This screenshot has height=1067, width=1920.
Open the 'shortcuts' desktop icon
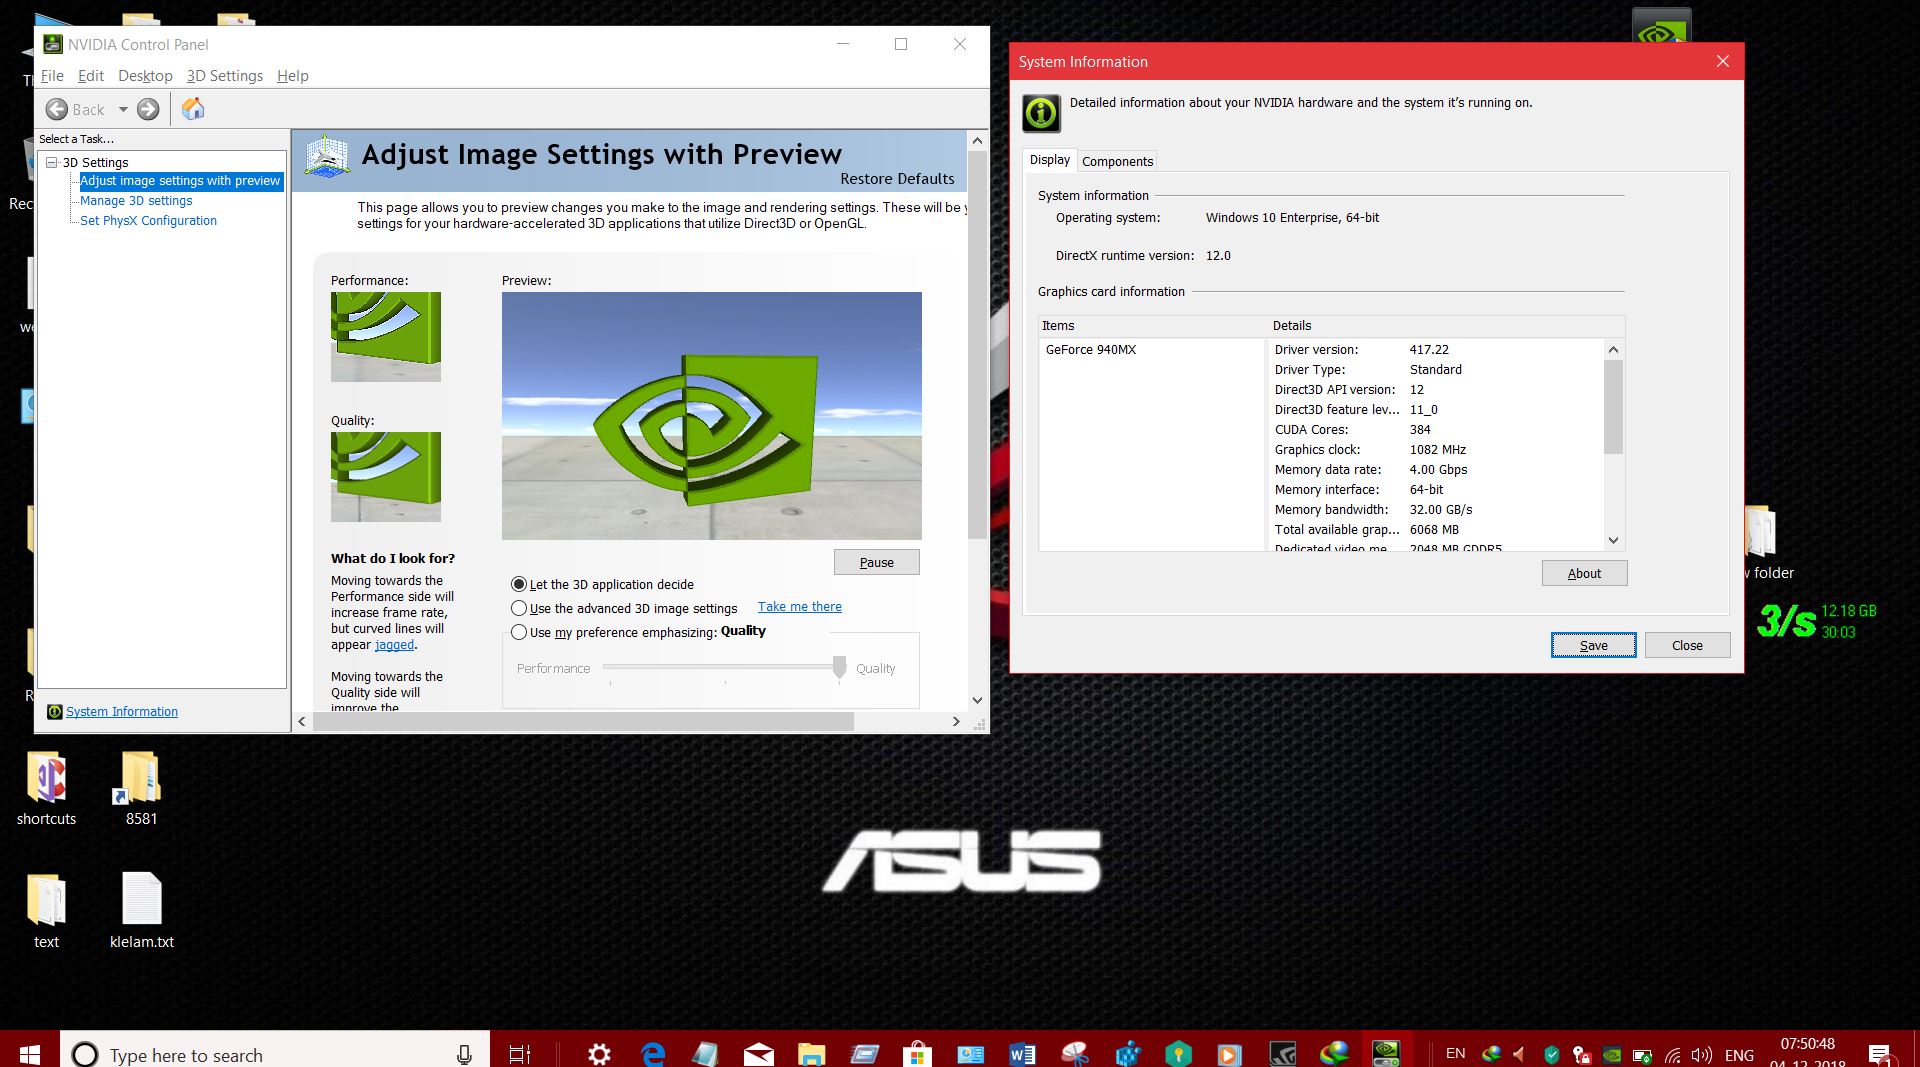click(46, 789)
